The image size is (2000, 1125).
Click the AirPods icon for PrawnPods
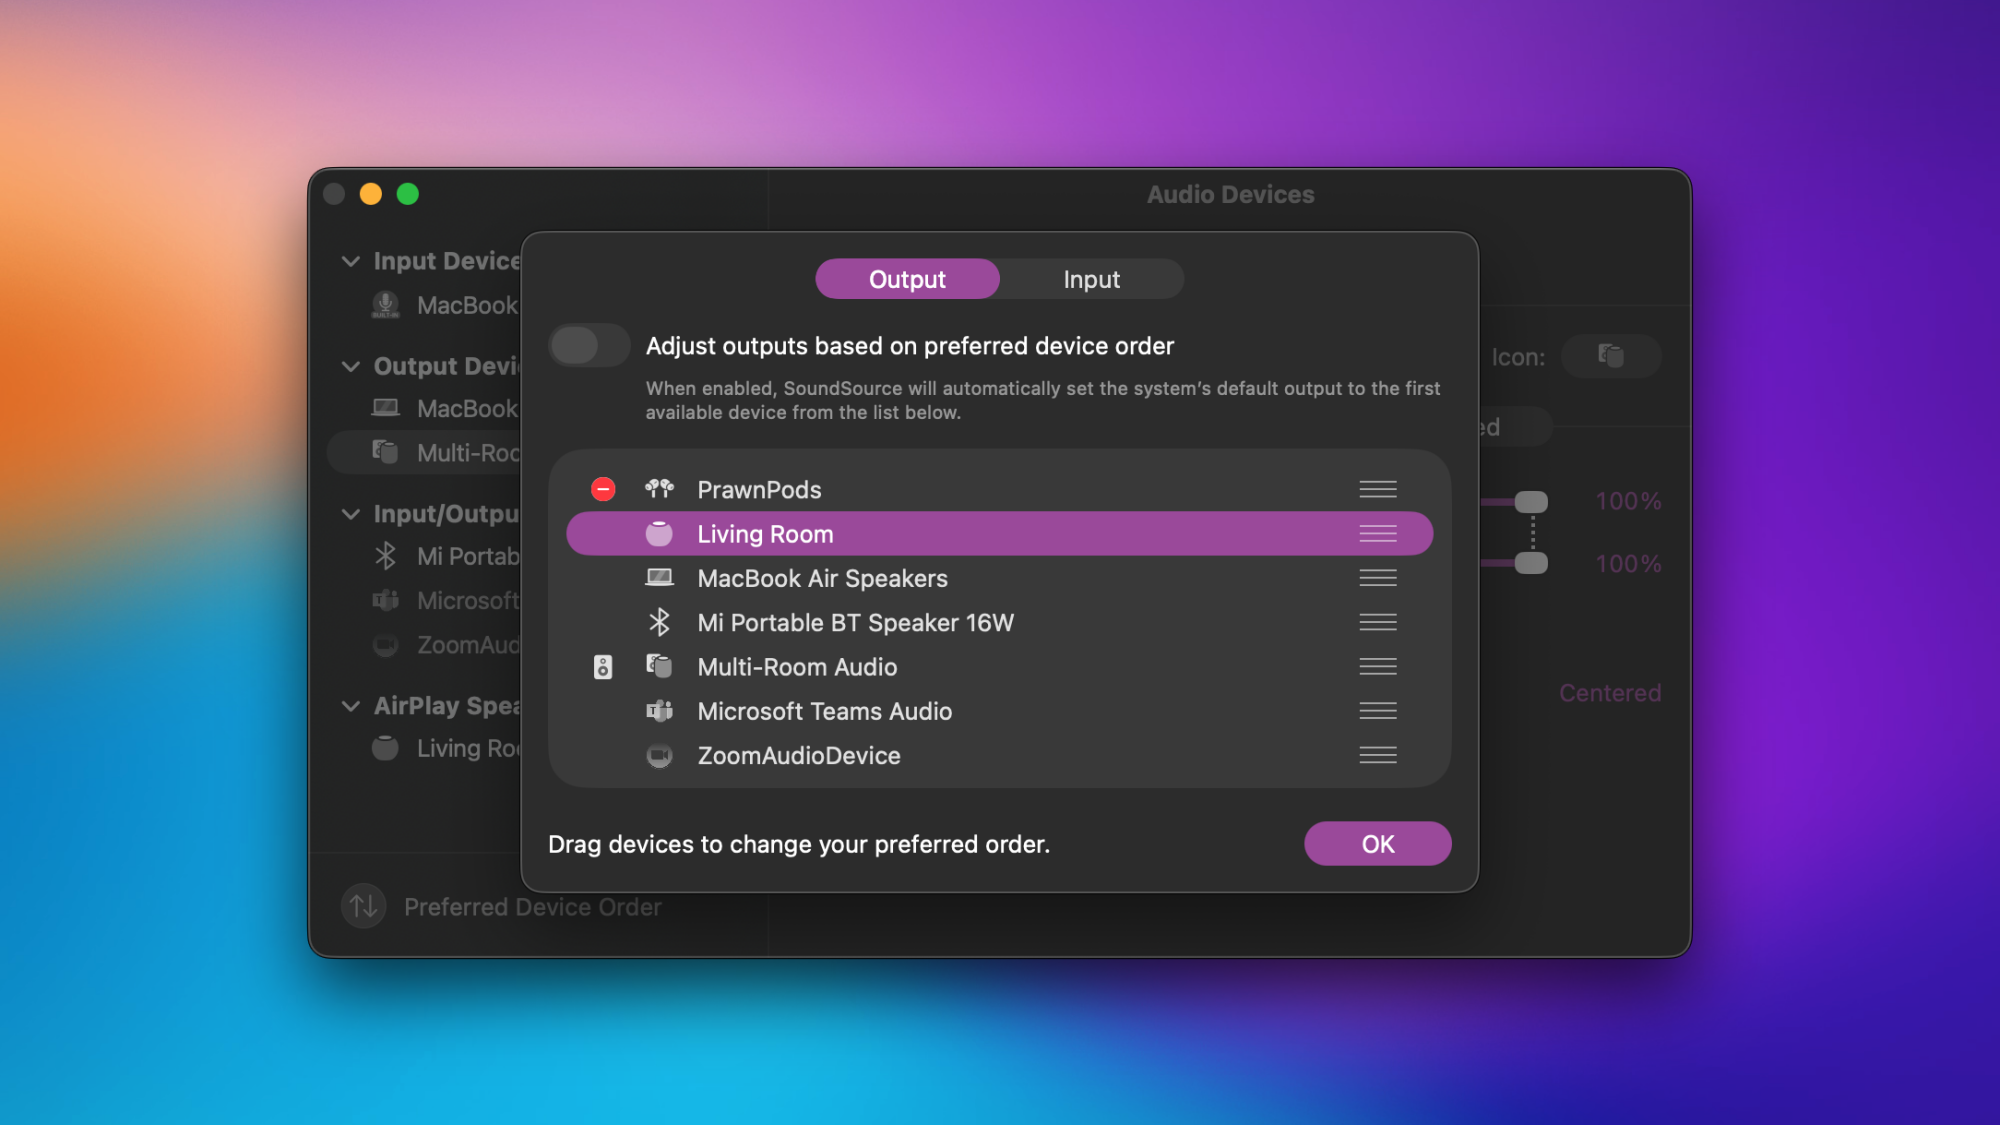coord(659,489)
